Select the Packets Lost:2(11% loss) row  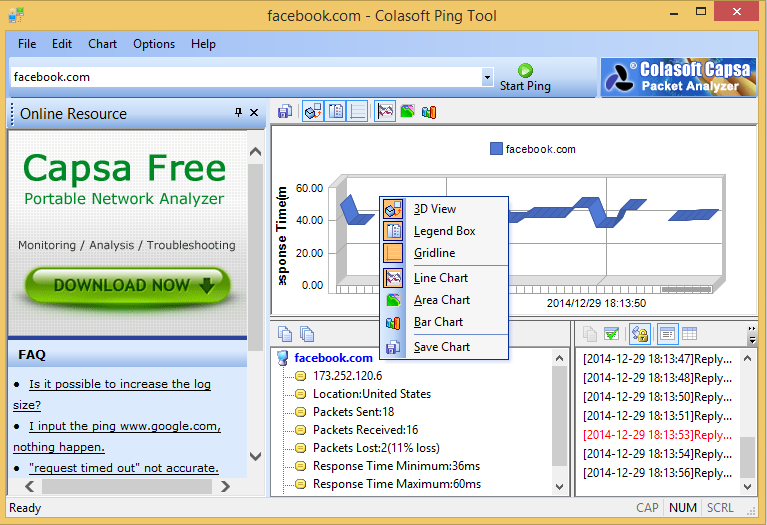(376, 448)
